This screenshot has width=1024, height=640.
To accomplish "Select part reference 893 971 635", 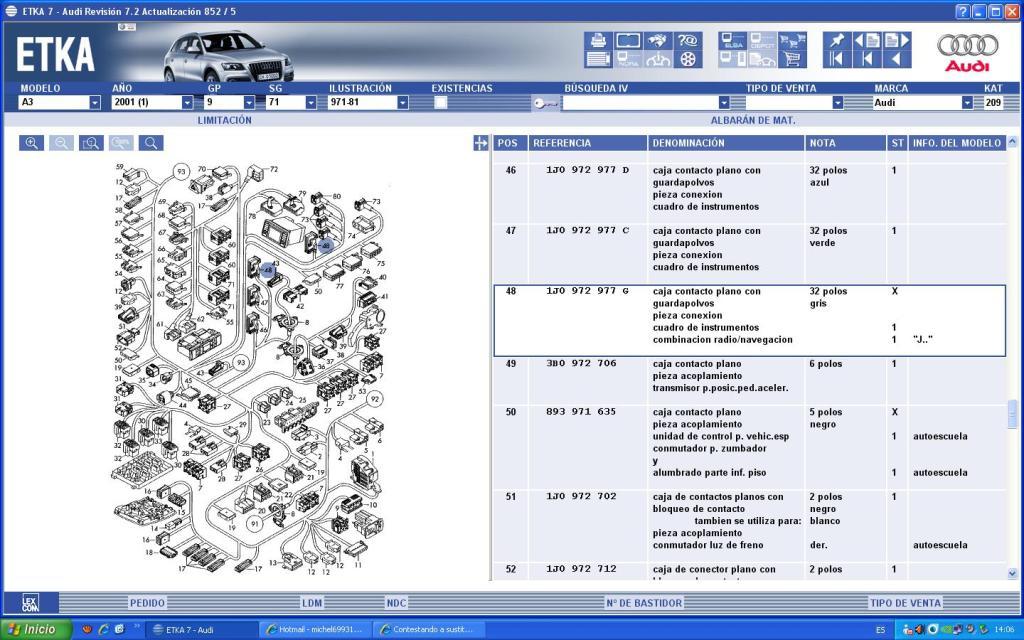I will point(581,411).
